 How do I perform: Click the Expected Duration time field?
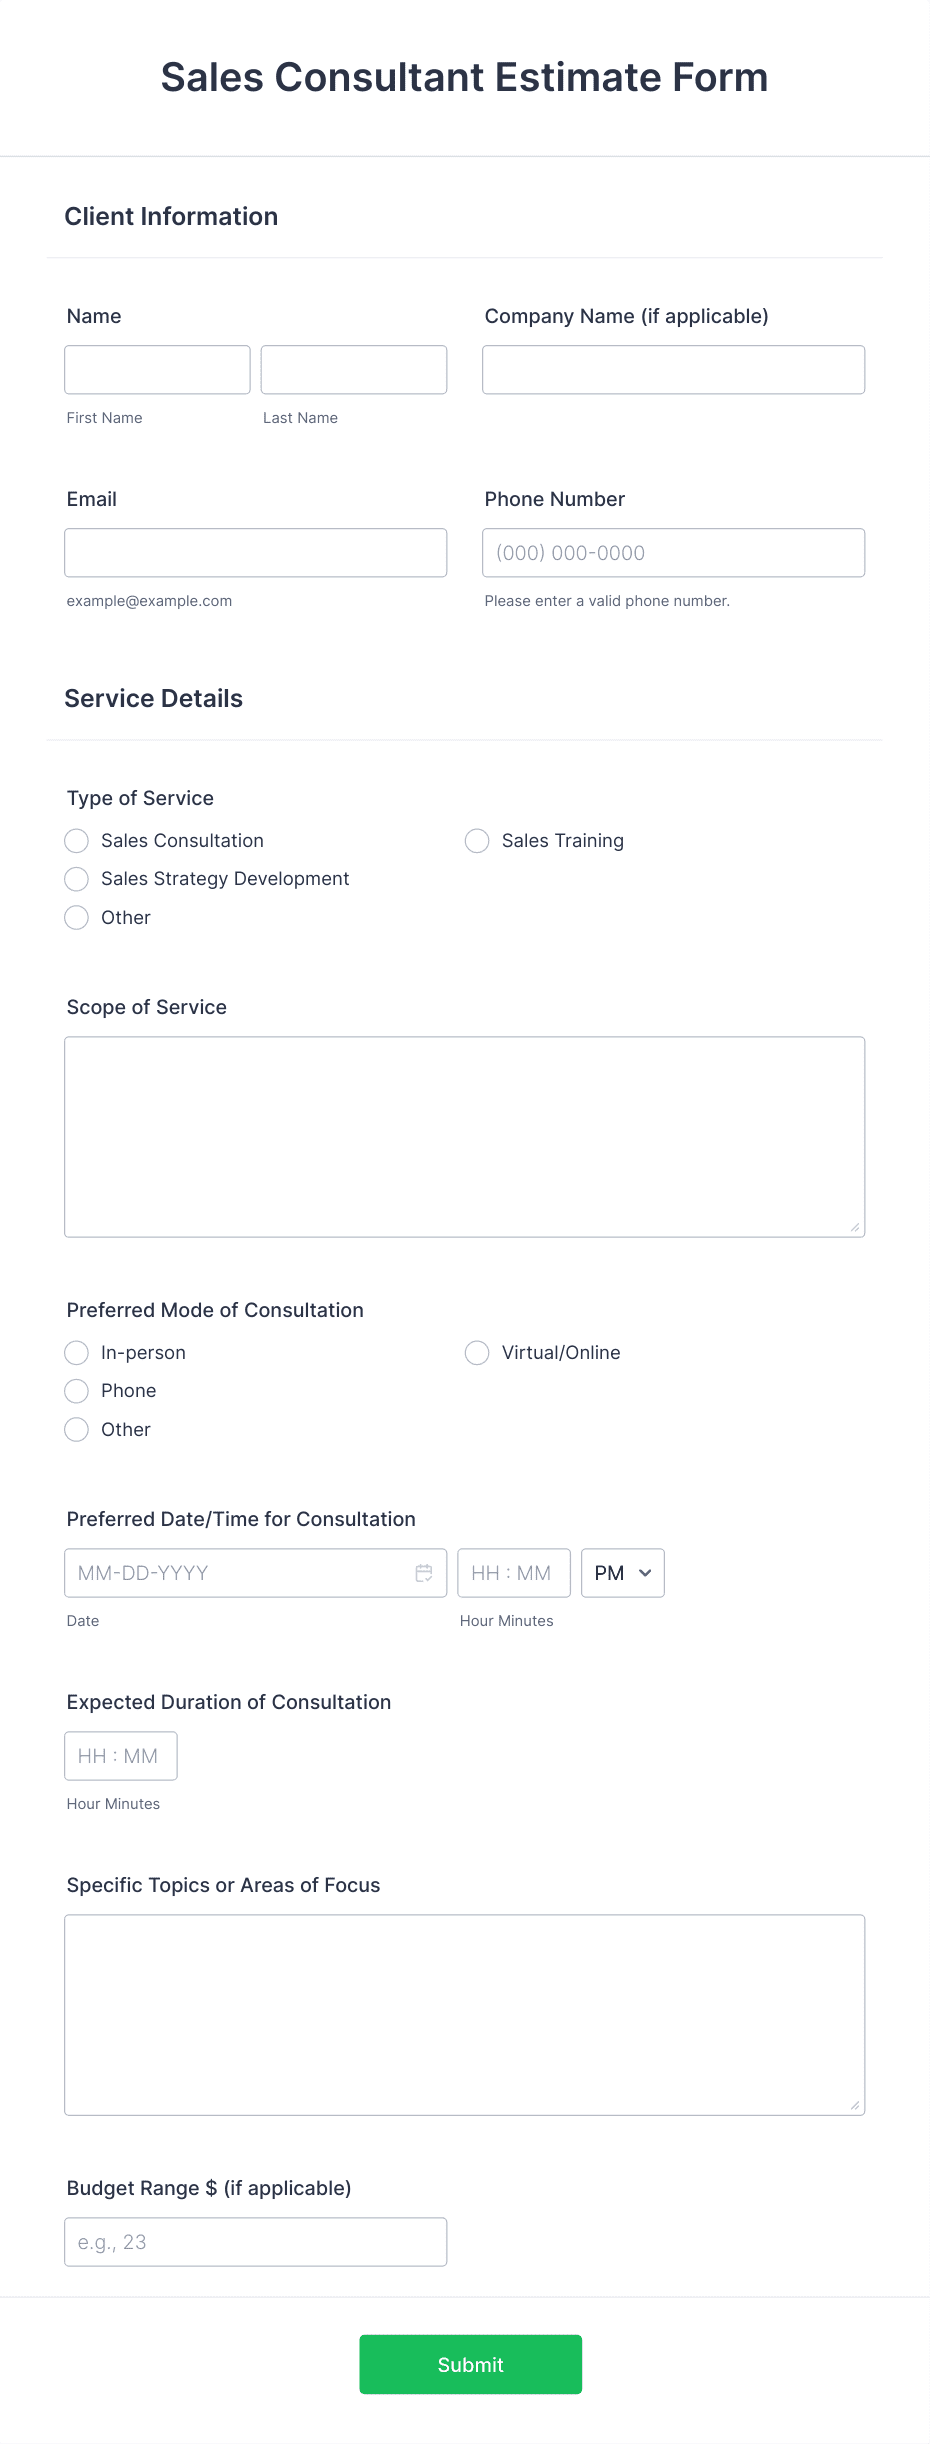120,1755
